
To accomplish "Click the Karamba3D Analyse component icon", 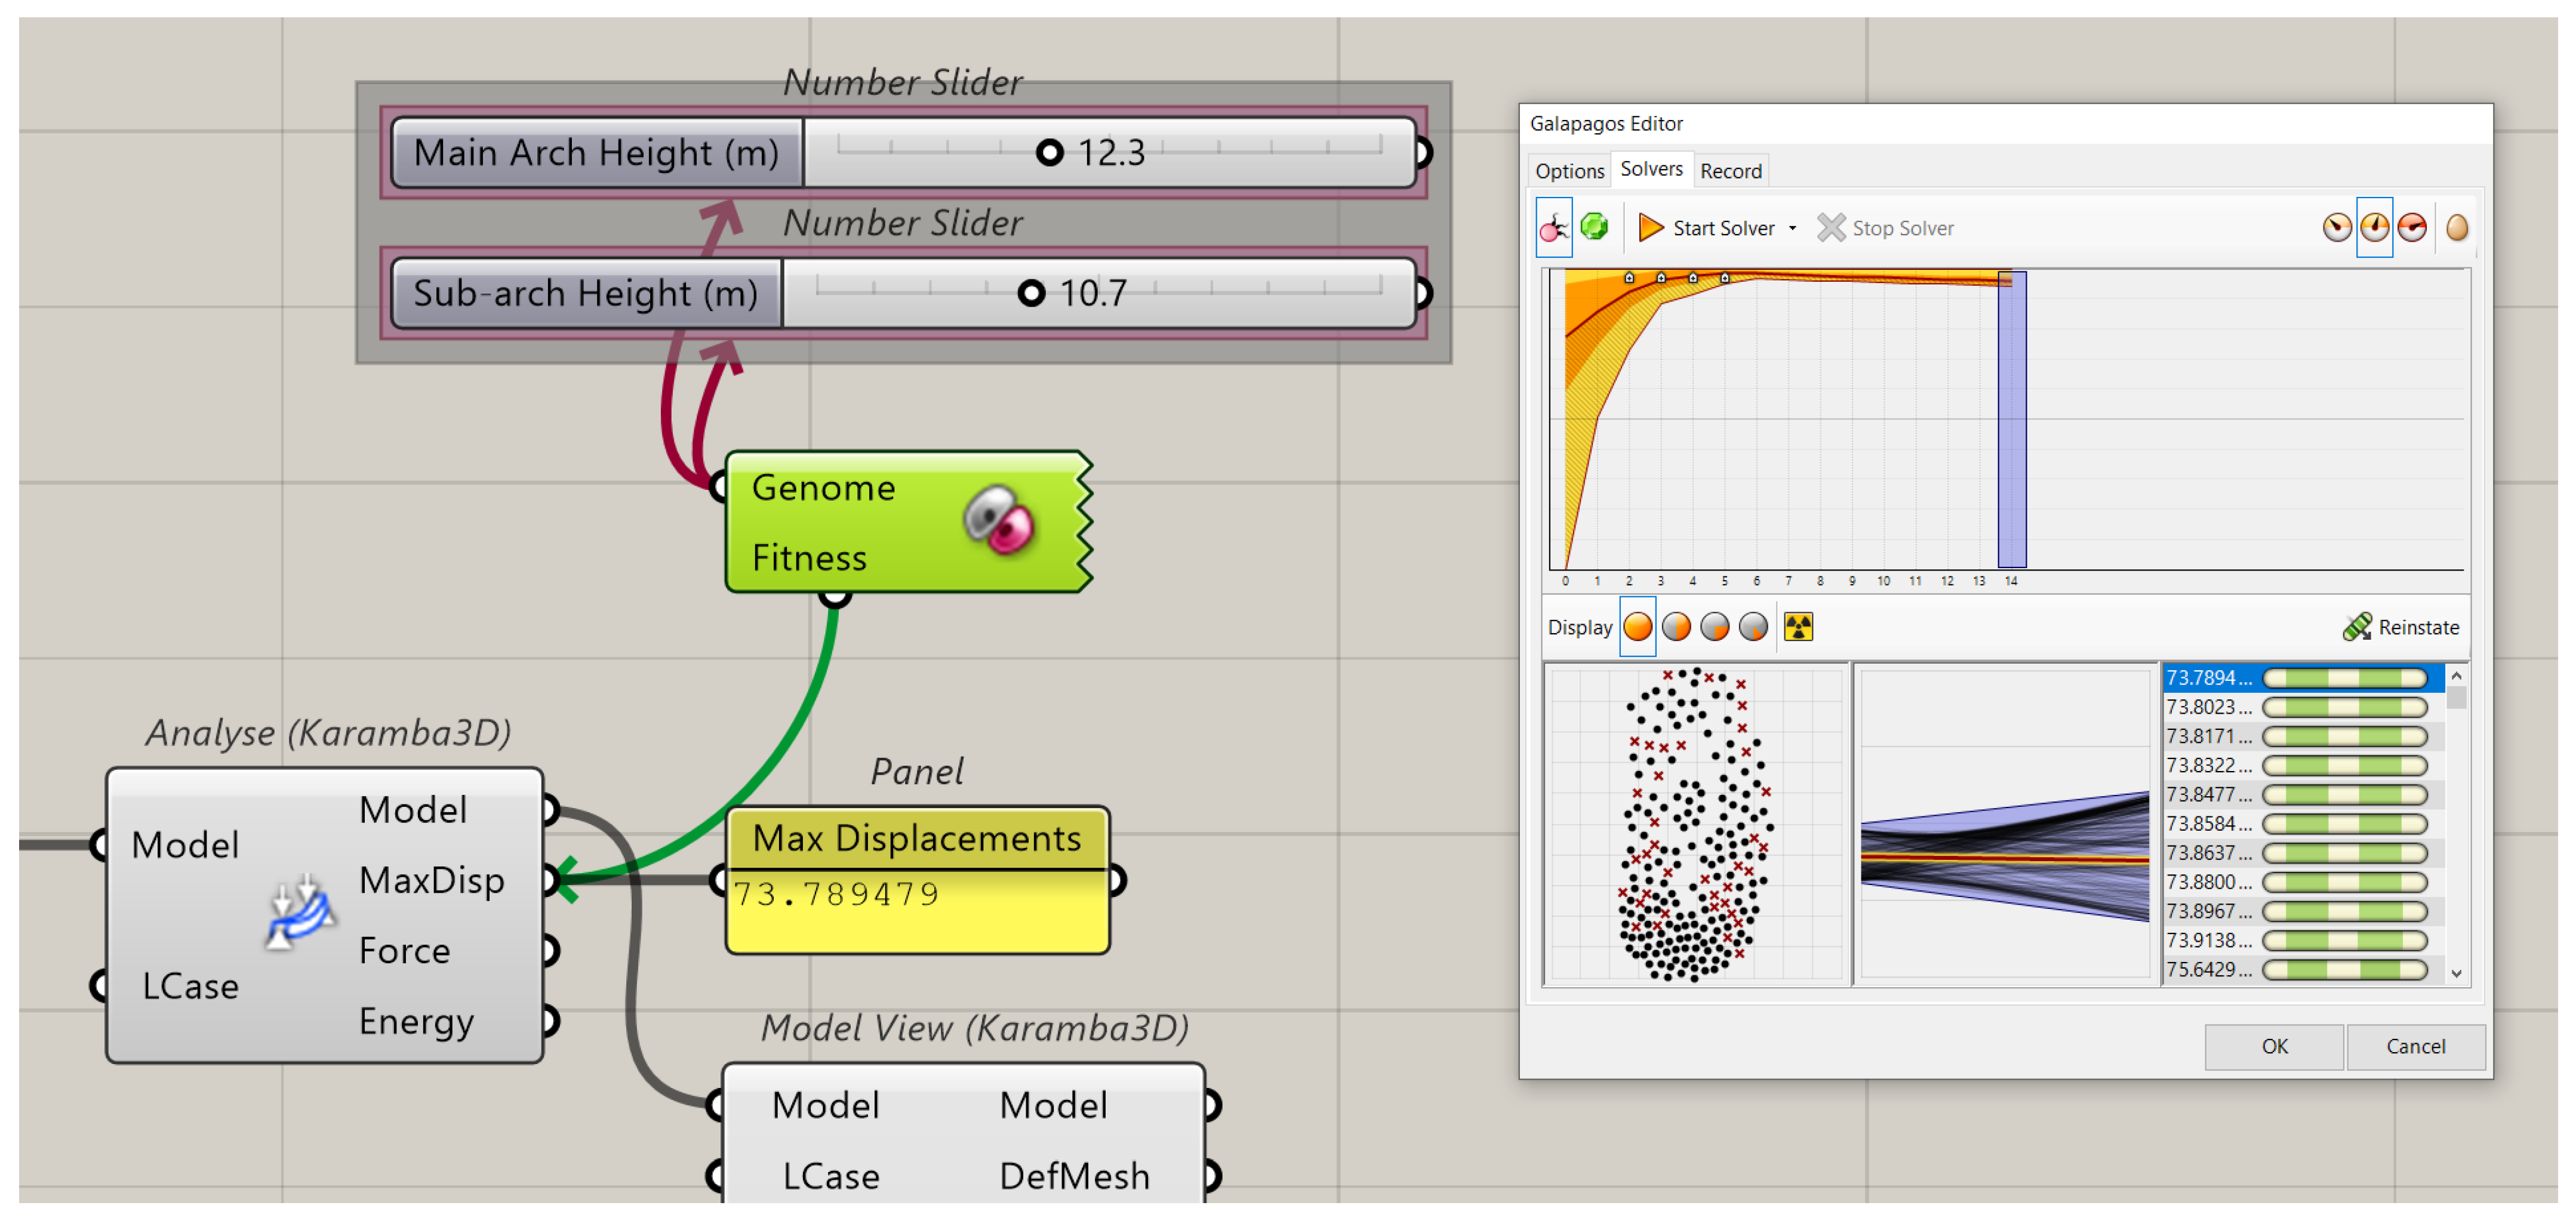I will click(299, 913).
